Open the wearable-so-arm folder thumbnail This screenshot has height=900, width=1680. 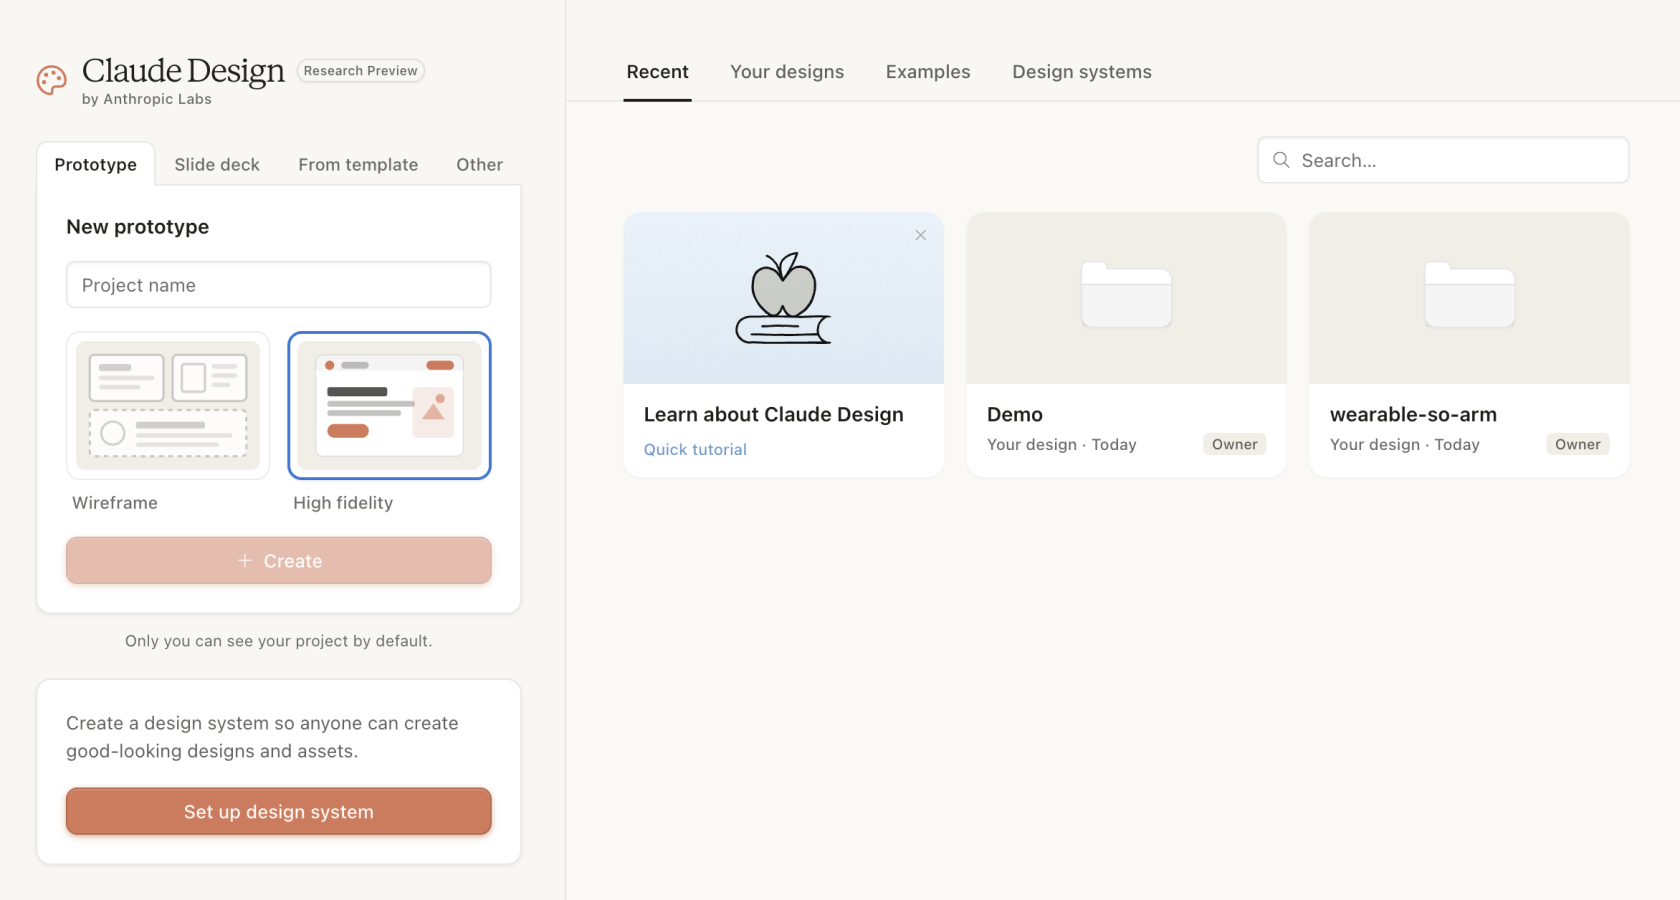click(x=1469, y=298)
